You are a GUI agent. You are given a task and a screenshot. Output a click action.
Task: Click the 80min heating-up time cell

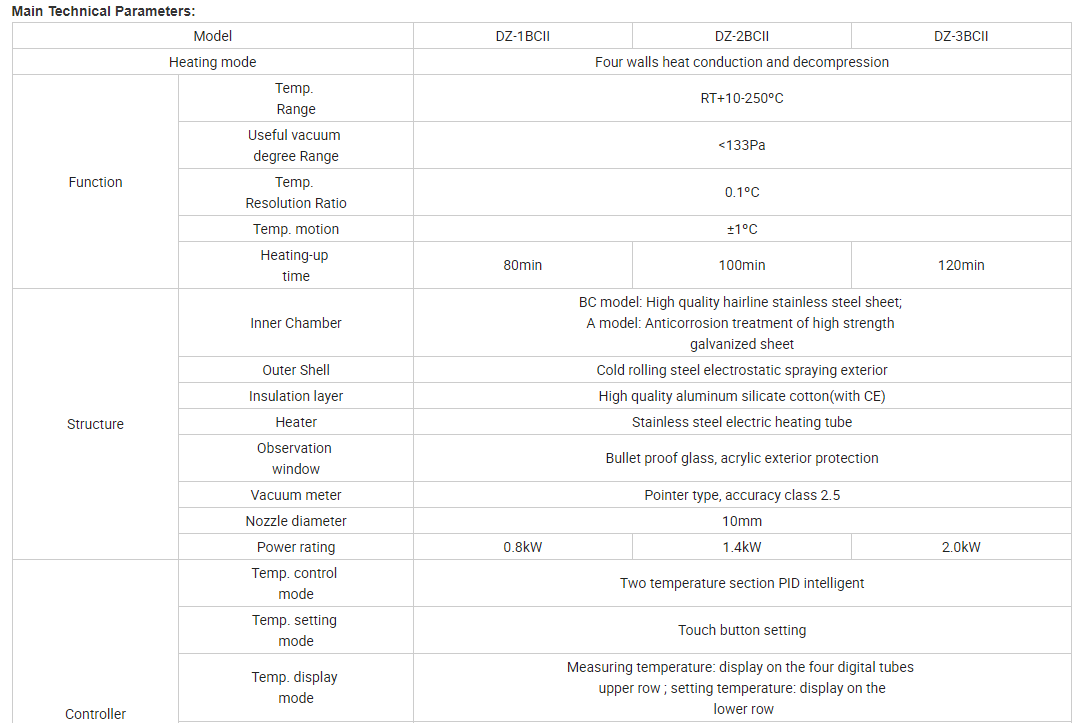[522, 265]
